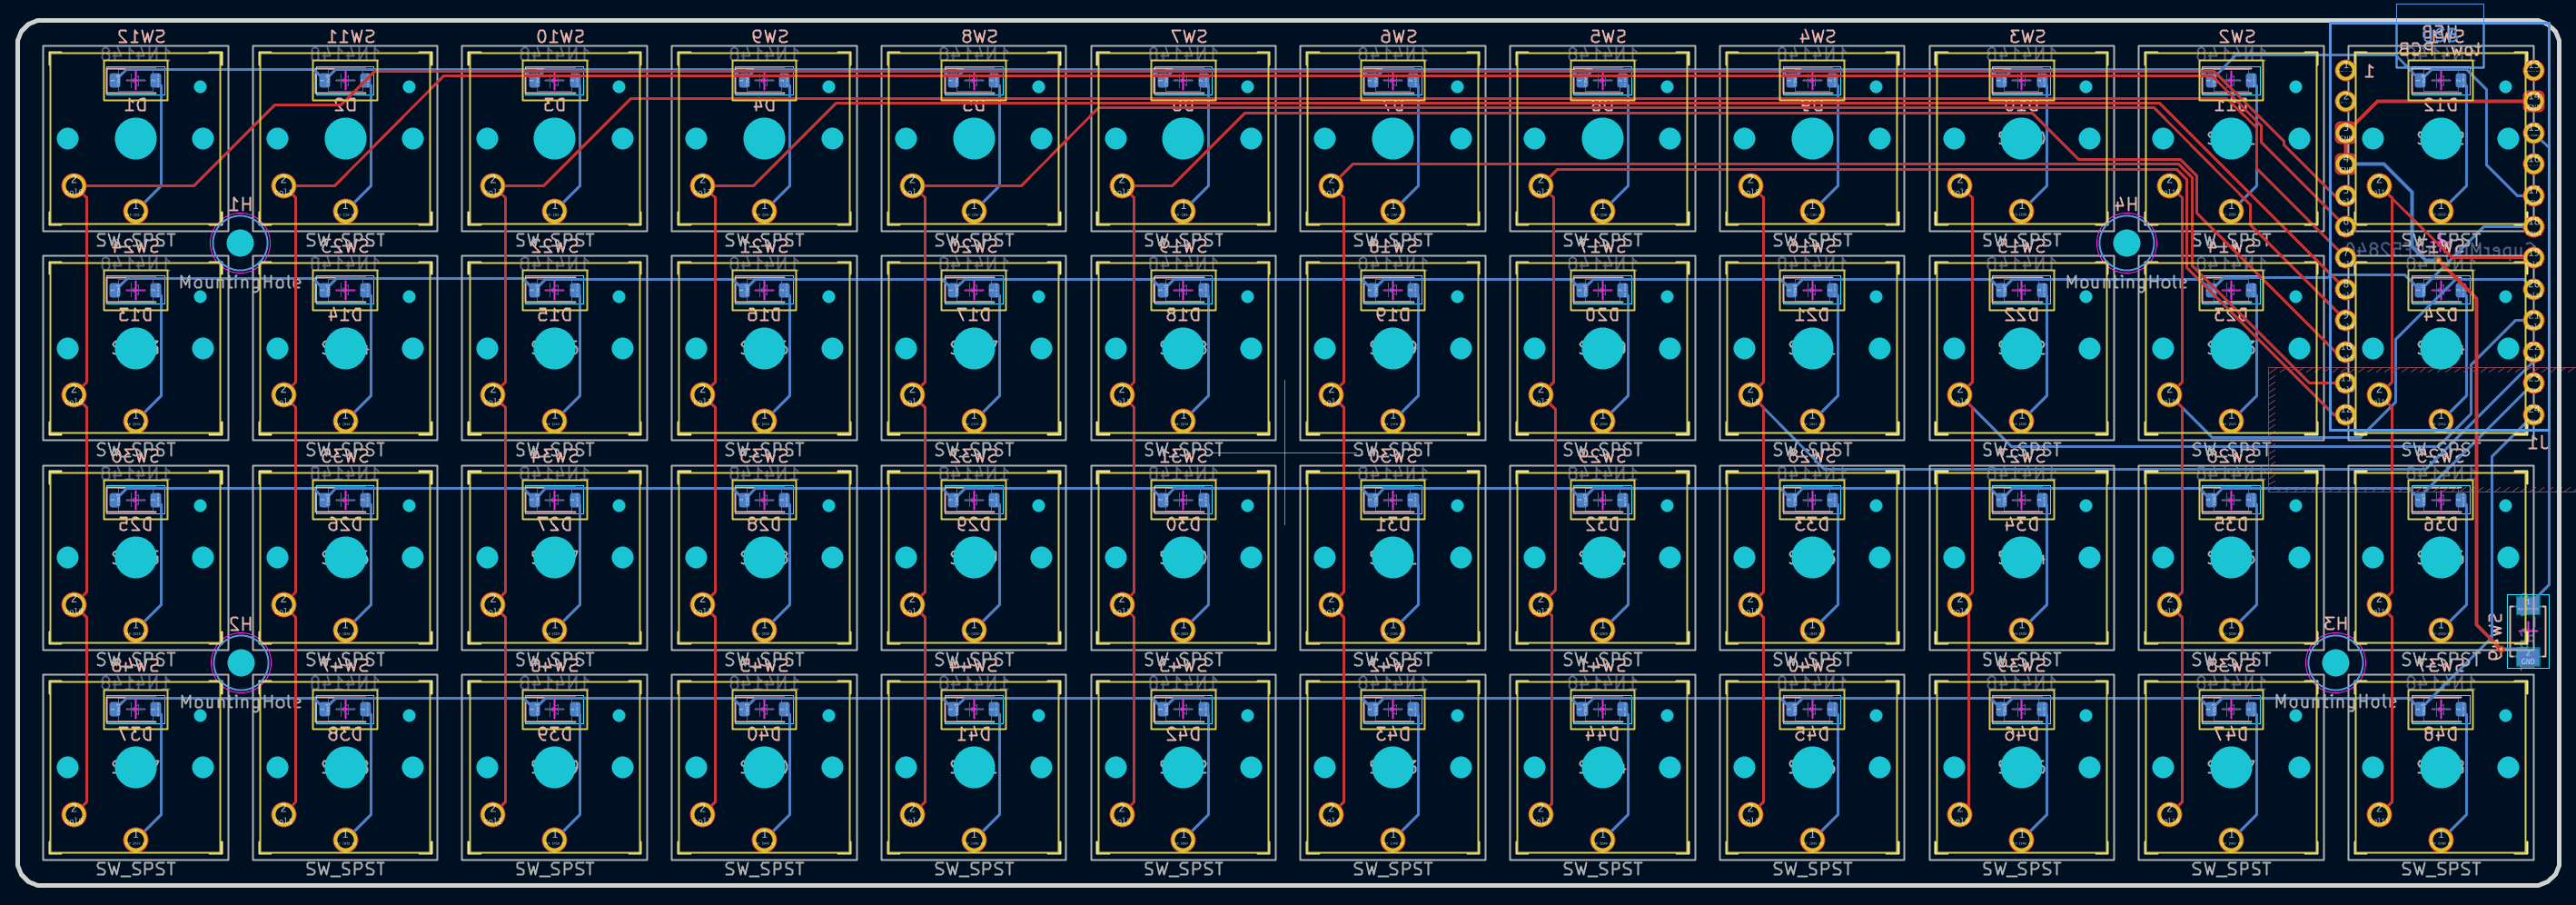Select large center hole of SW12 switch
The height and width of the screenshot is (905, 2576).
coord(136,139)
